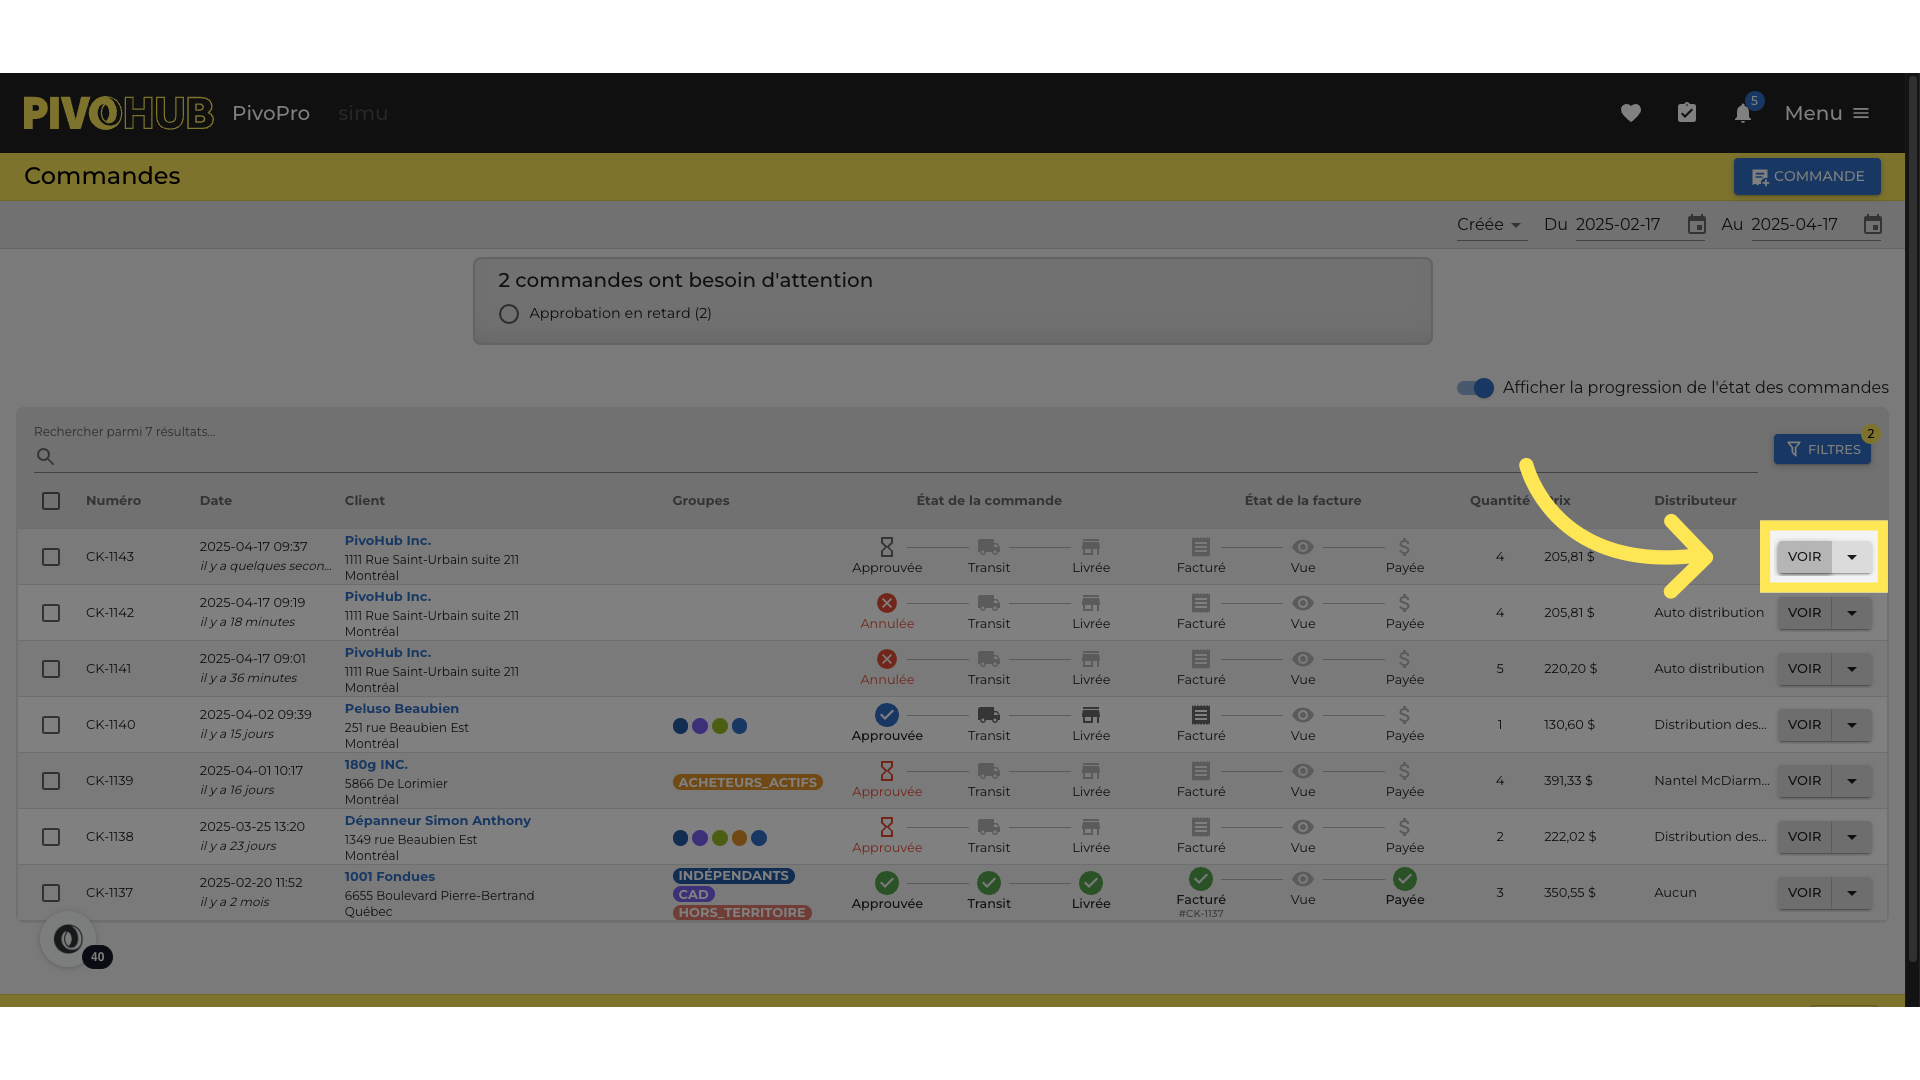This screenshot has height=1080, width=1920.
Task: Open the clipboard checklist icon
Action: coord(1687,113)
